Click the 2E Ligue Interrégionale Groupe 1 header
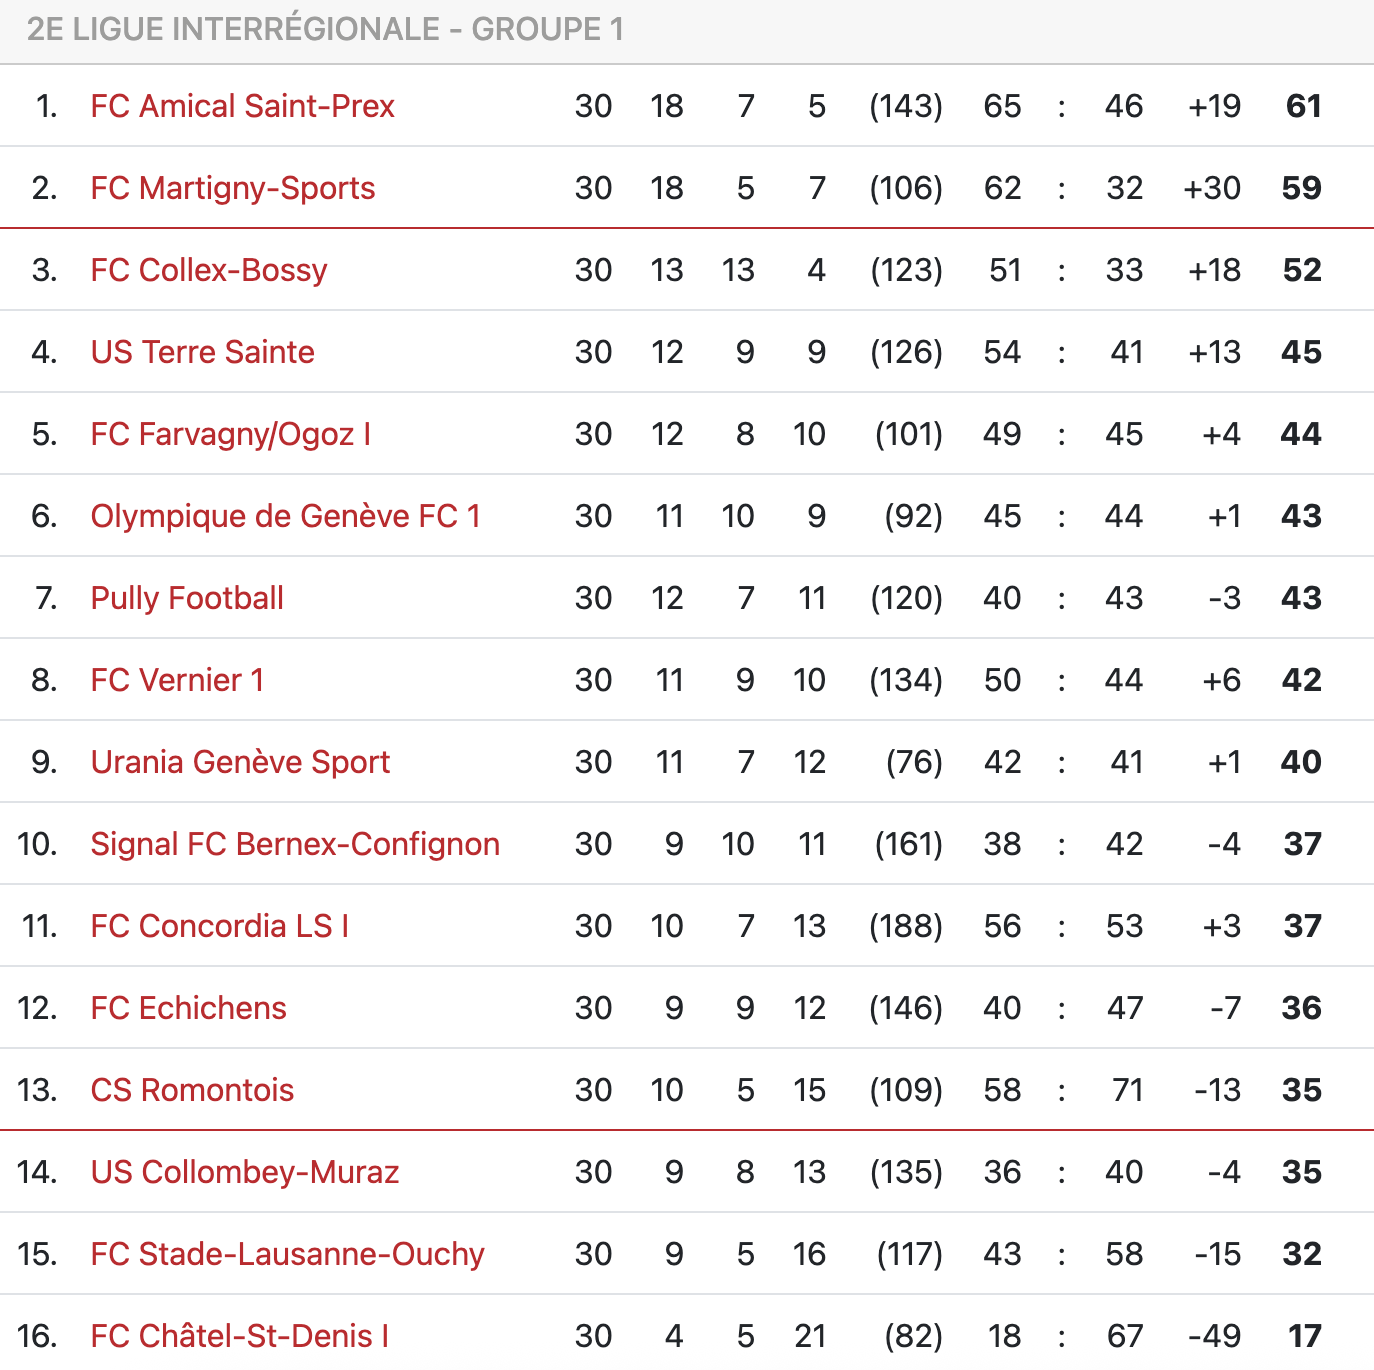1374x1370 pixels. pyautogui.click(x=325, y=29)
